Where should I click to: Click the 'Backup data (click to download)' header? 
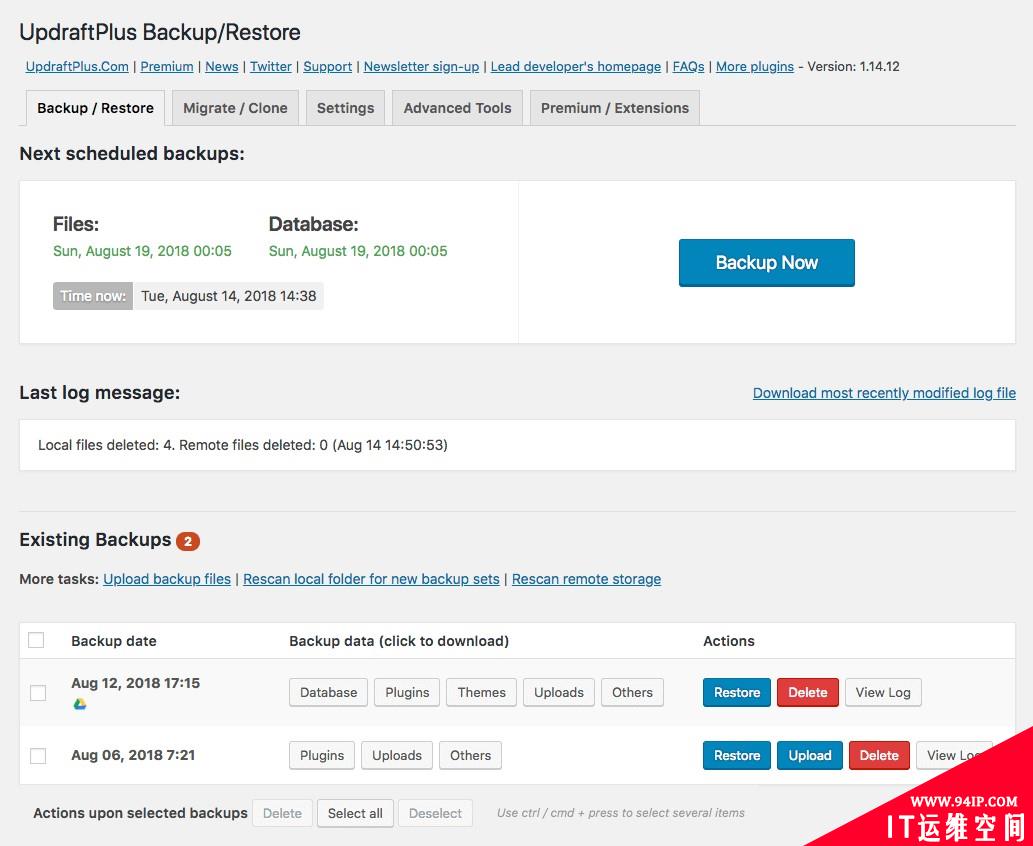click(399, 641)
